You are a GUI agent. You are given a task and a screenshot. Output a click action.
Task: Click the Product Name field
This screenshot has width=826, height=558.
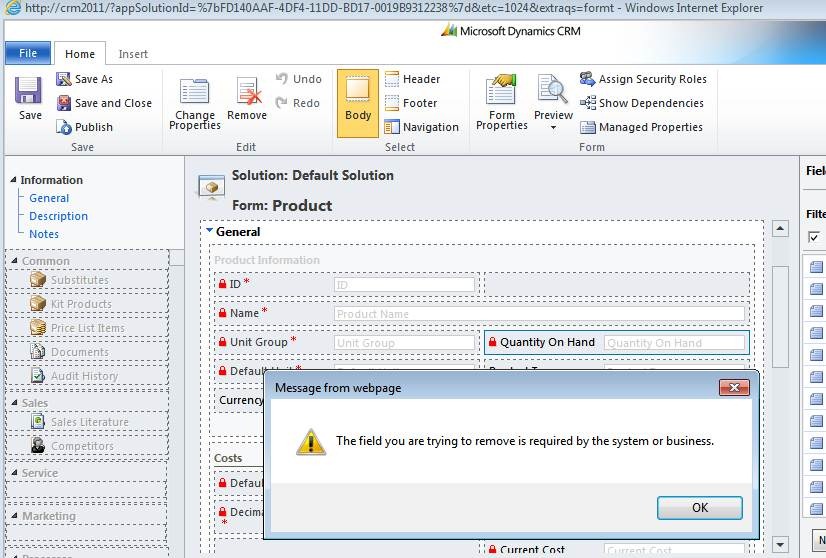coord(539,314)
